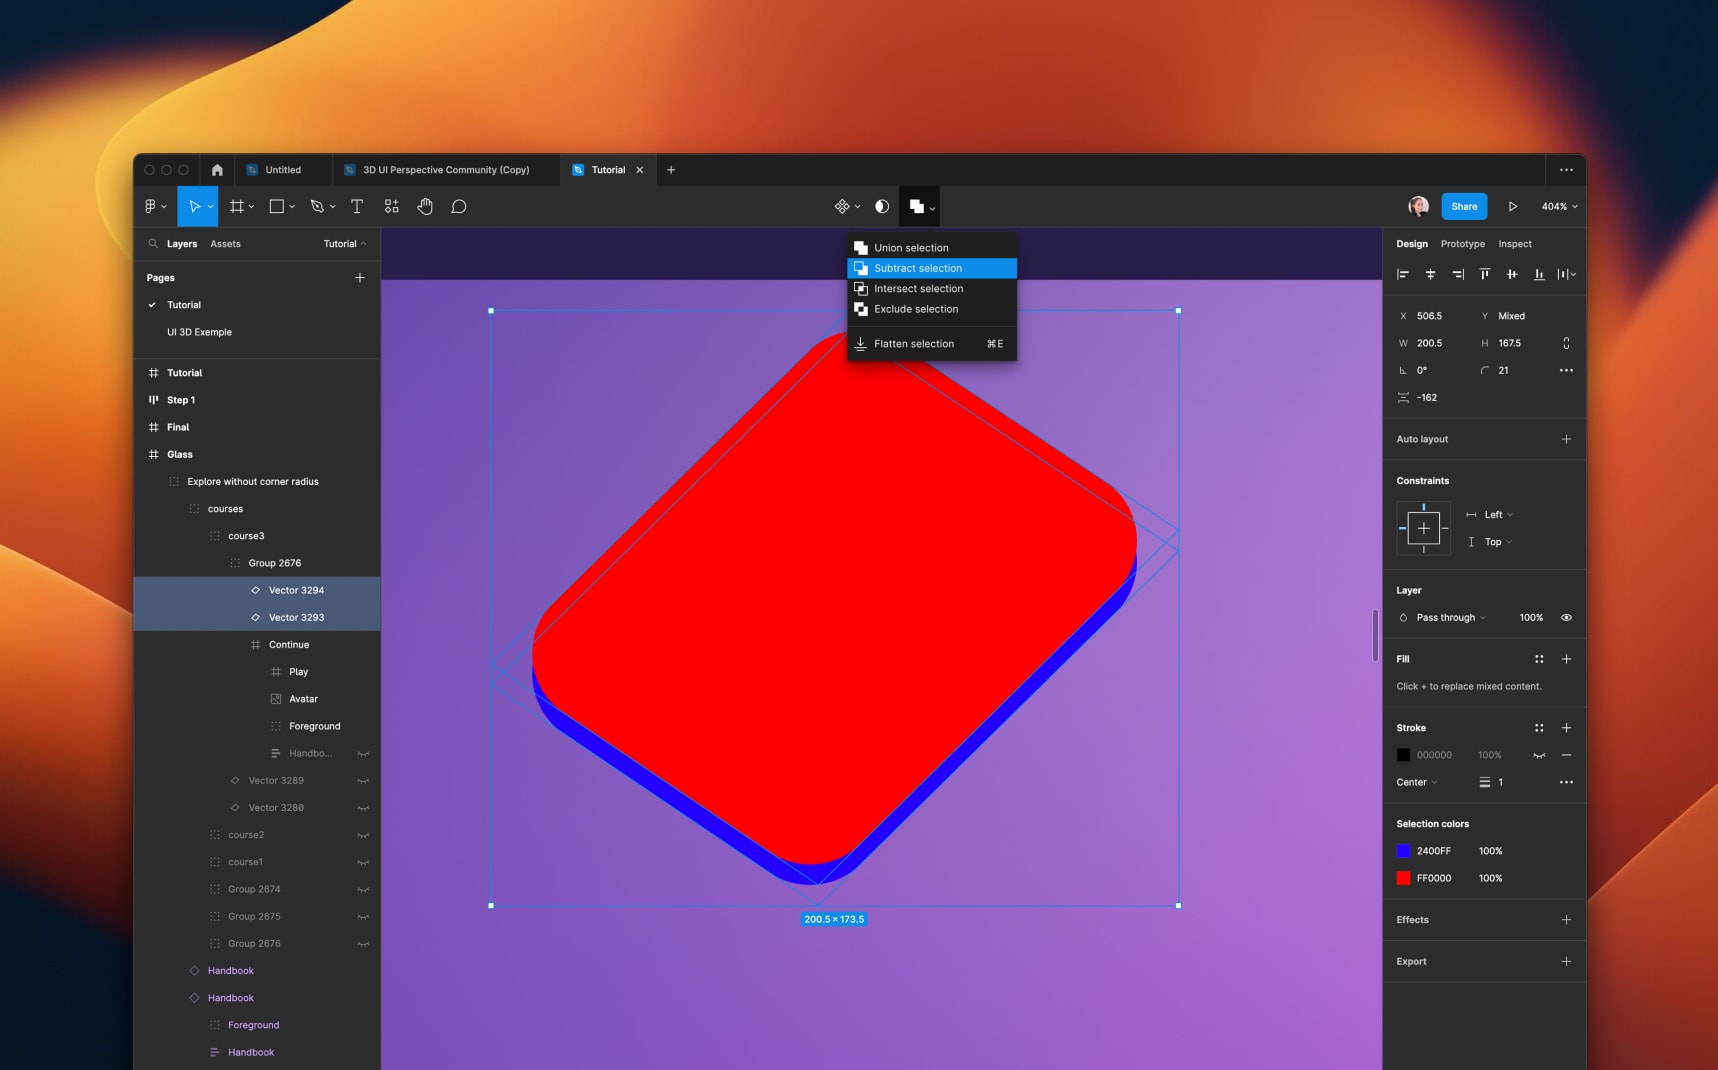Click the Auto layout plus button
The image size is (1718, 1070).
coord(1566,439)
